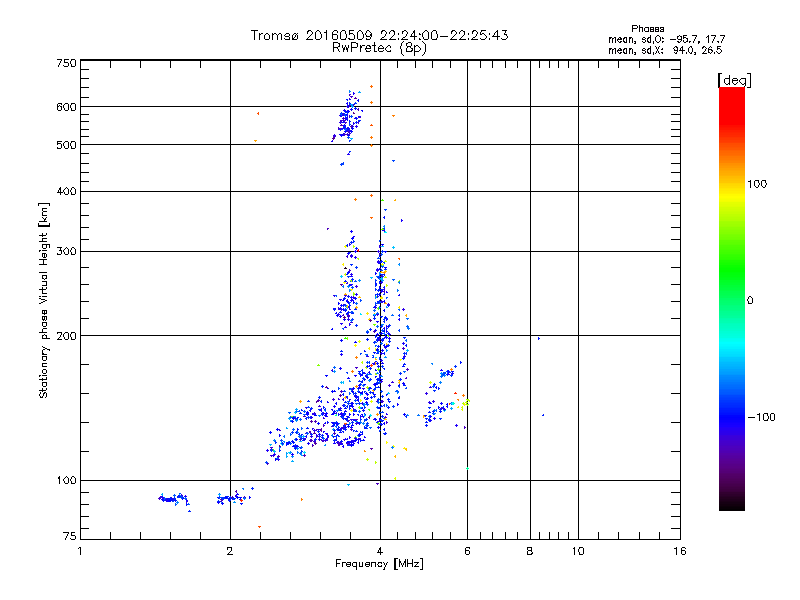
Task: Click the x-axis tick label '8'
Action: point(530,551)
